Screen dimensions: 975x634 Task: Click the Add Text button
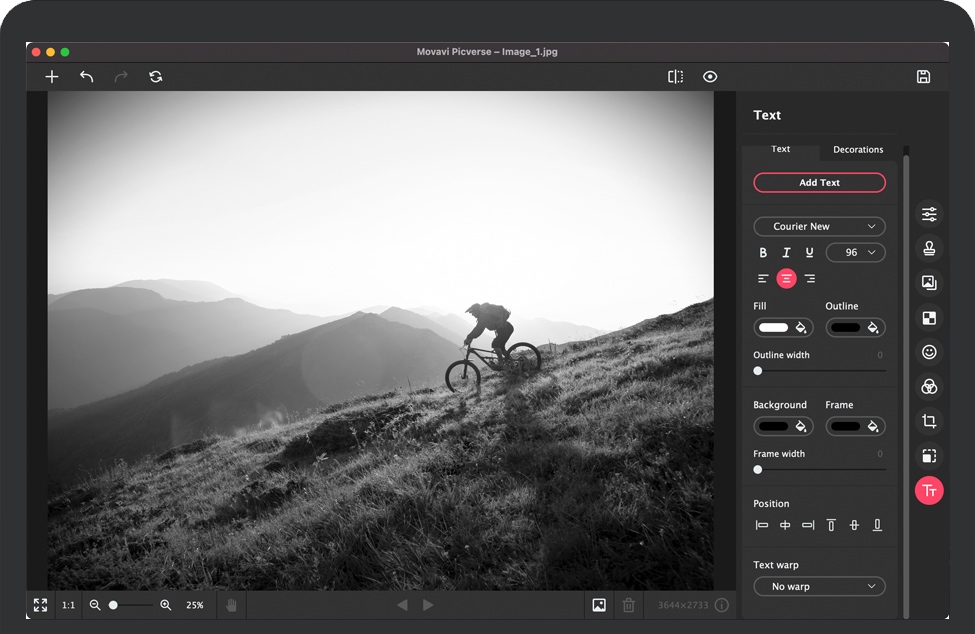point(819,183)
